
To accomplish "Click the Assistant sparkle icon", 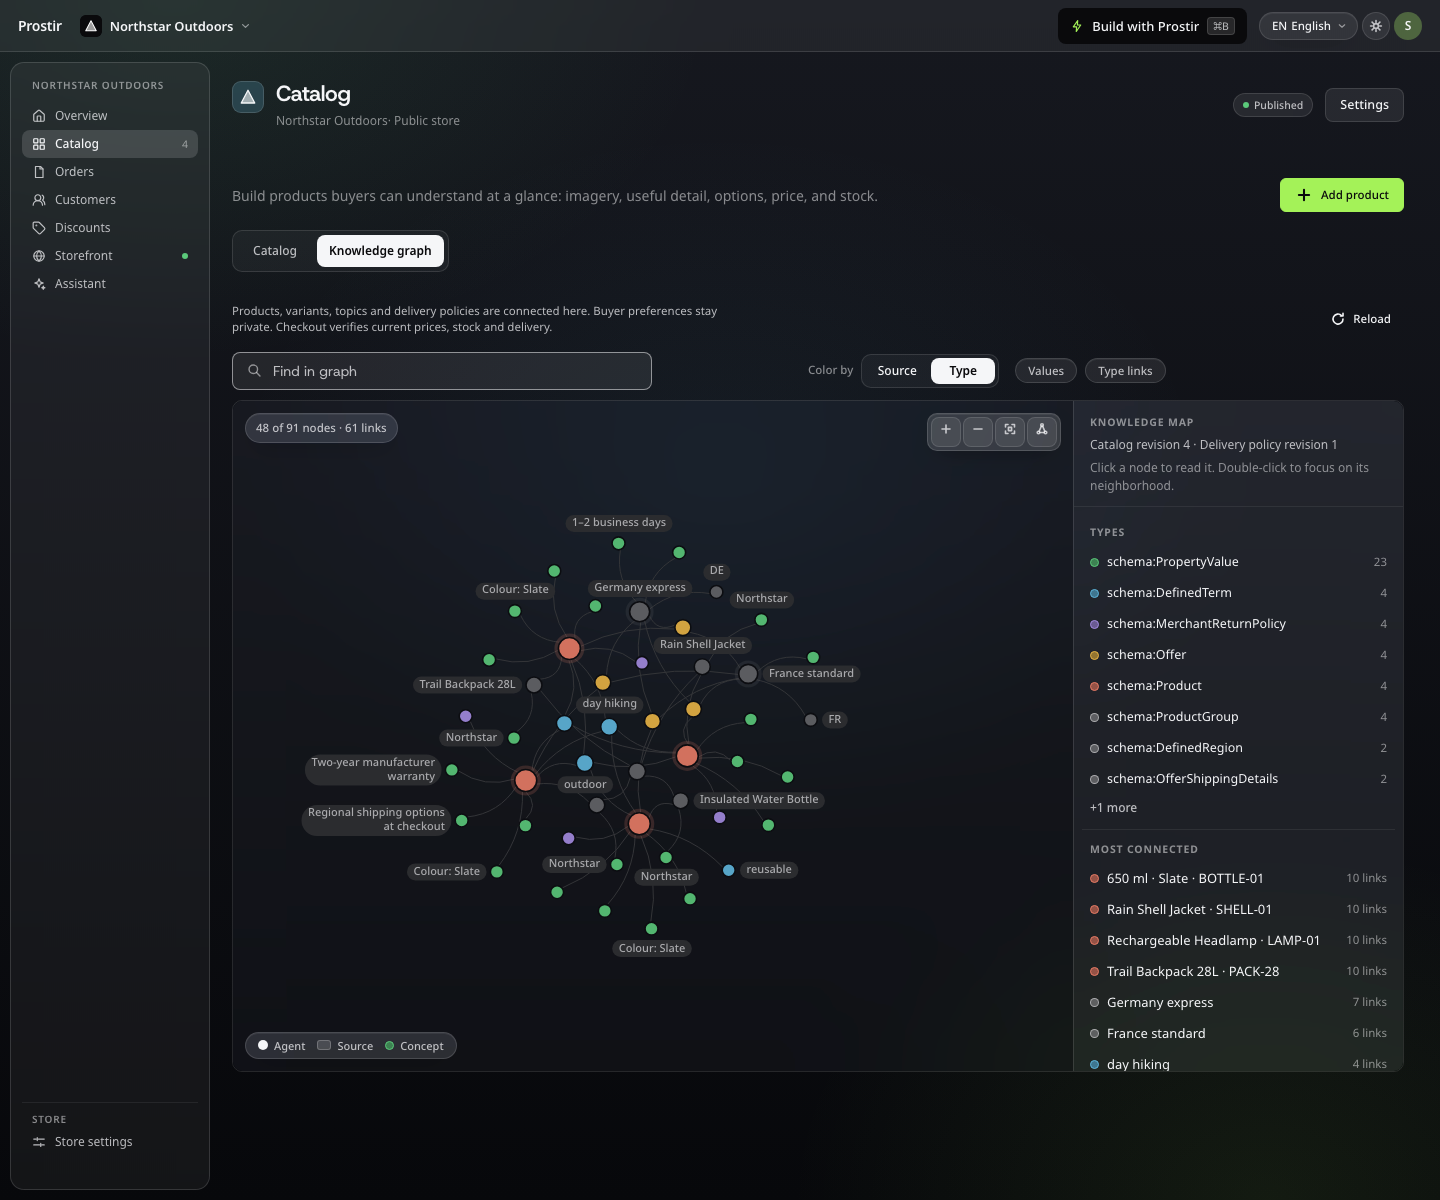I will pos(39,284).
